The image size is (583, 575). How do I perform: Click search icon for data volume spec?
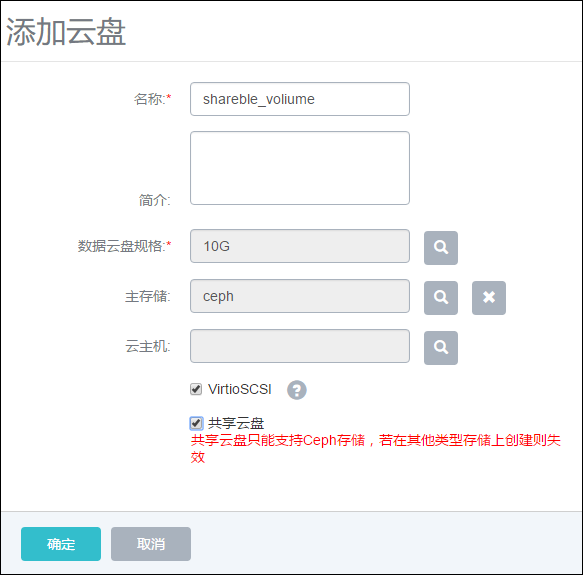click(441, 248)
